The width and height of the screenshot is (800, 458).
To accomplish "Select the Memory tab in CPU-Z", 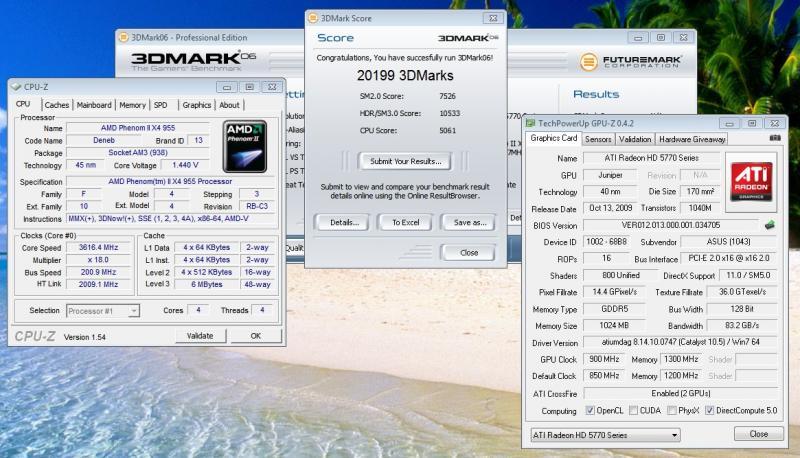I will 133,105.
